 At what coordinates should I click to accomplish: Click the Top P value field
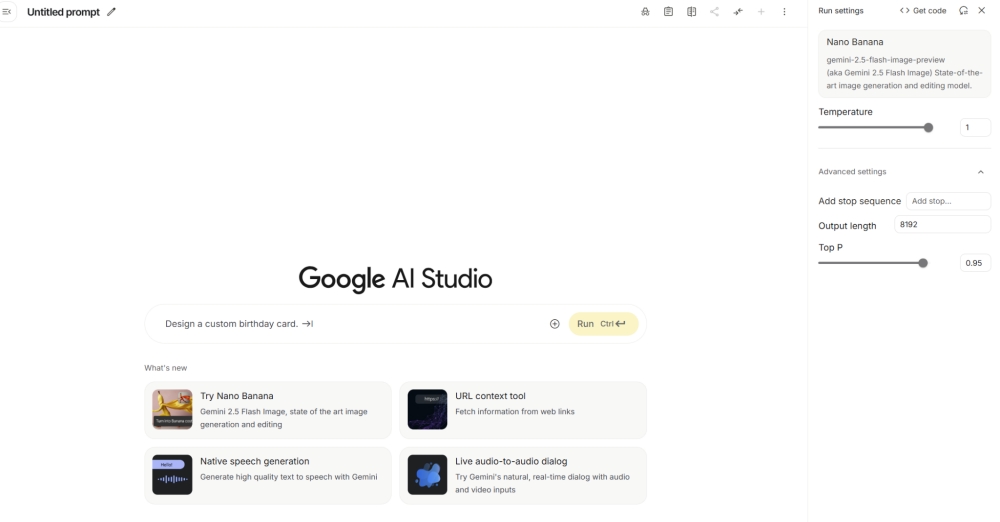[974, 263]
